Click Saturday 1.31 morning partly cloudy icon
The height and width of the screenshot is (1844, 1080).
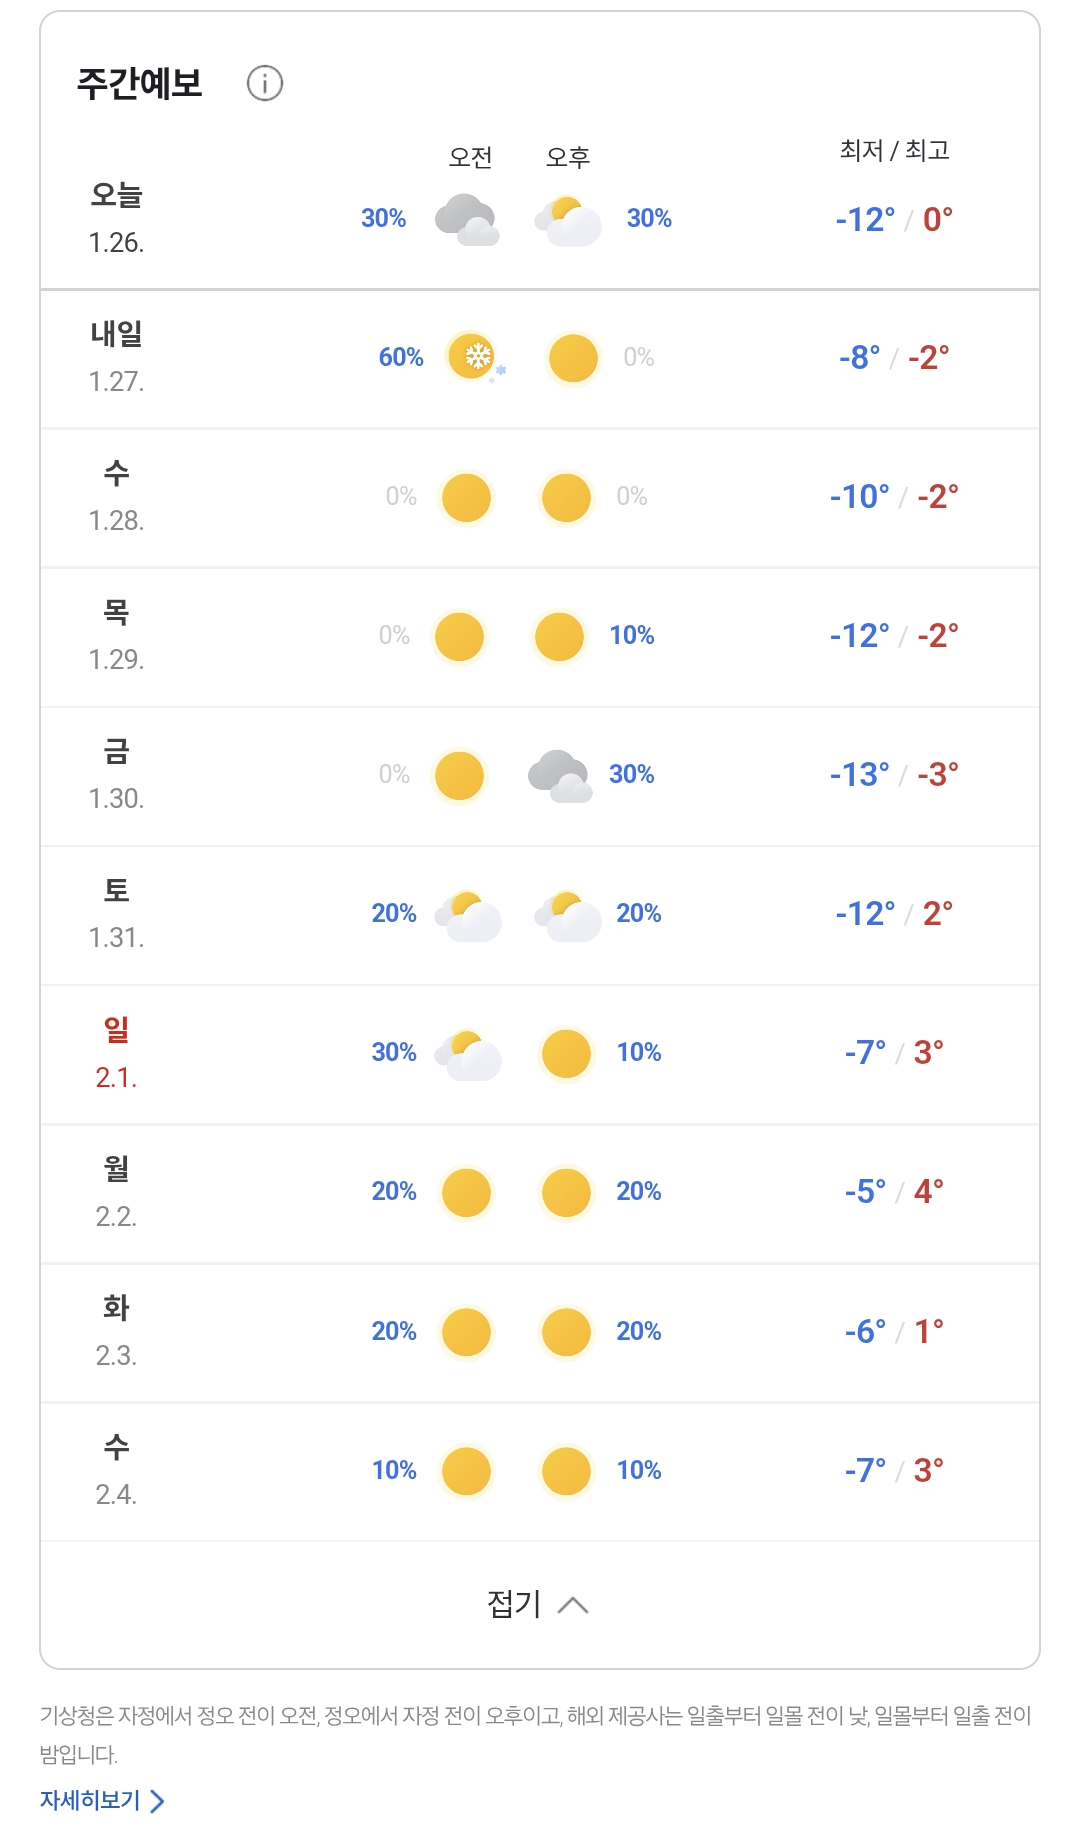click(x=468, y=915)
